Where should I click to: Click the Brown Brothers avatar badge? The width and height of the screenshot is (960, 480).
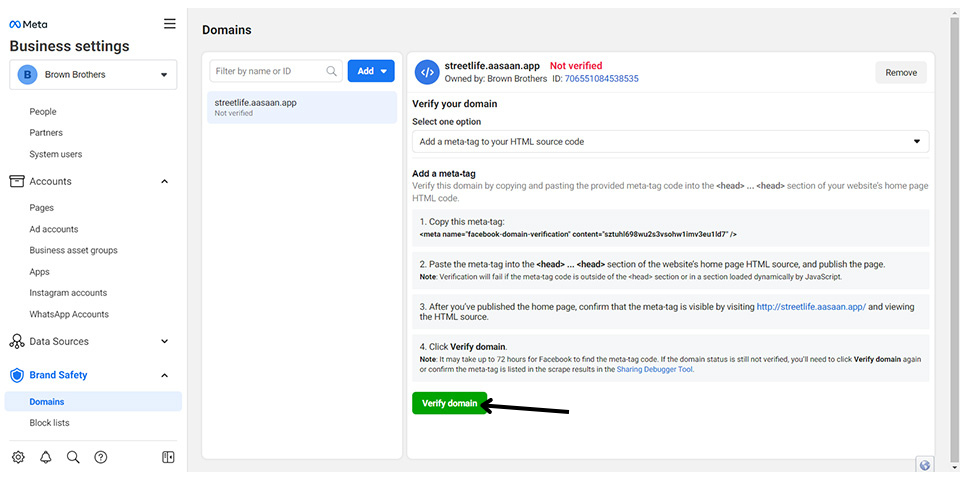(27, 75)
